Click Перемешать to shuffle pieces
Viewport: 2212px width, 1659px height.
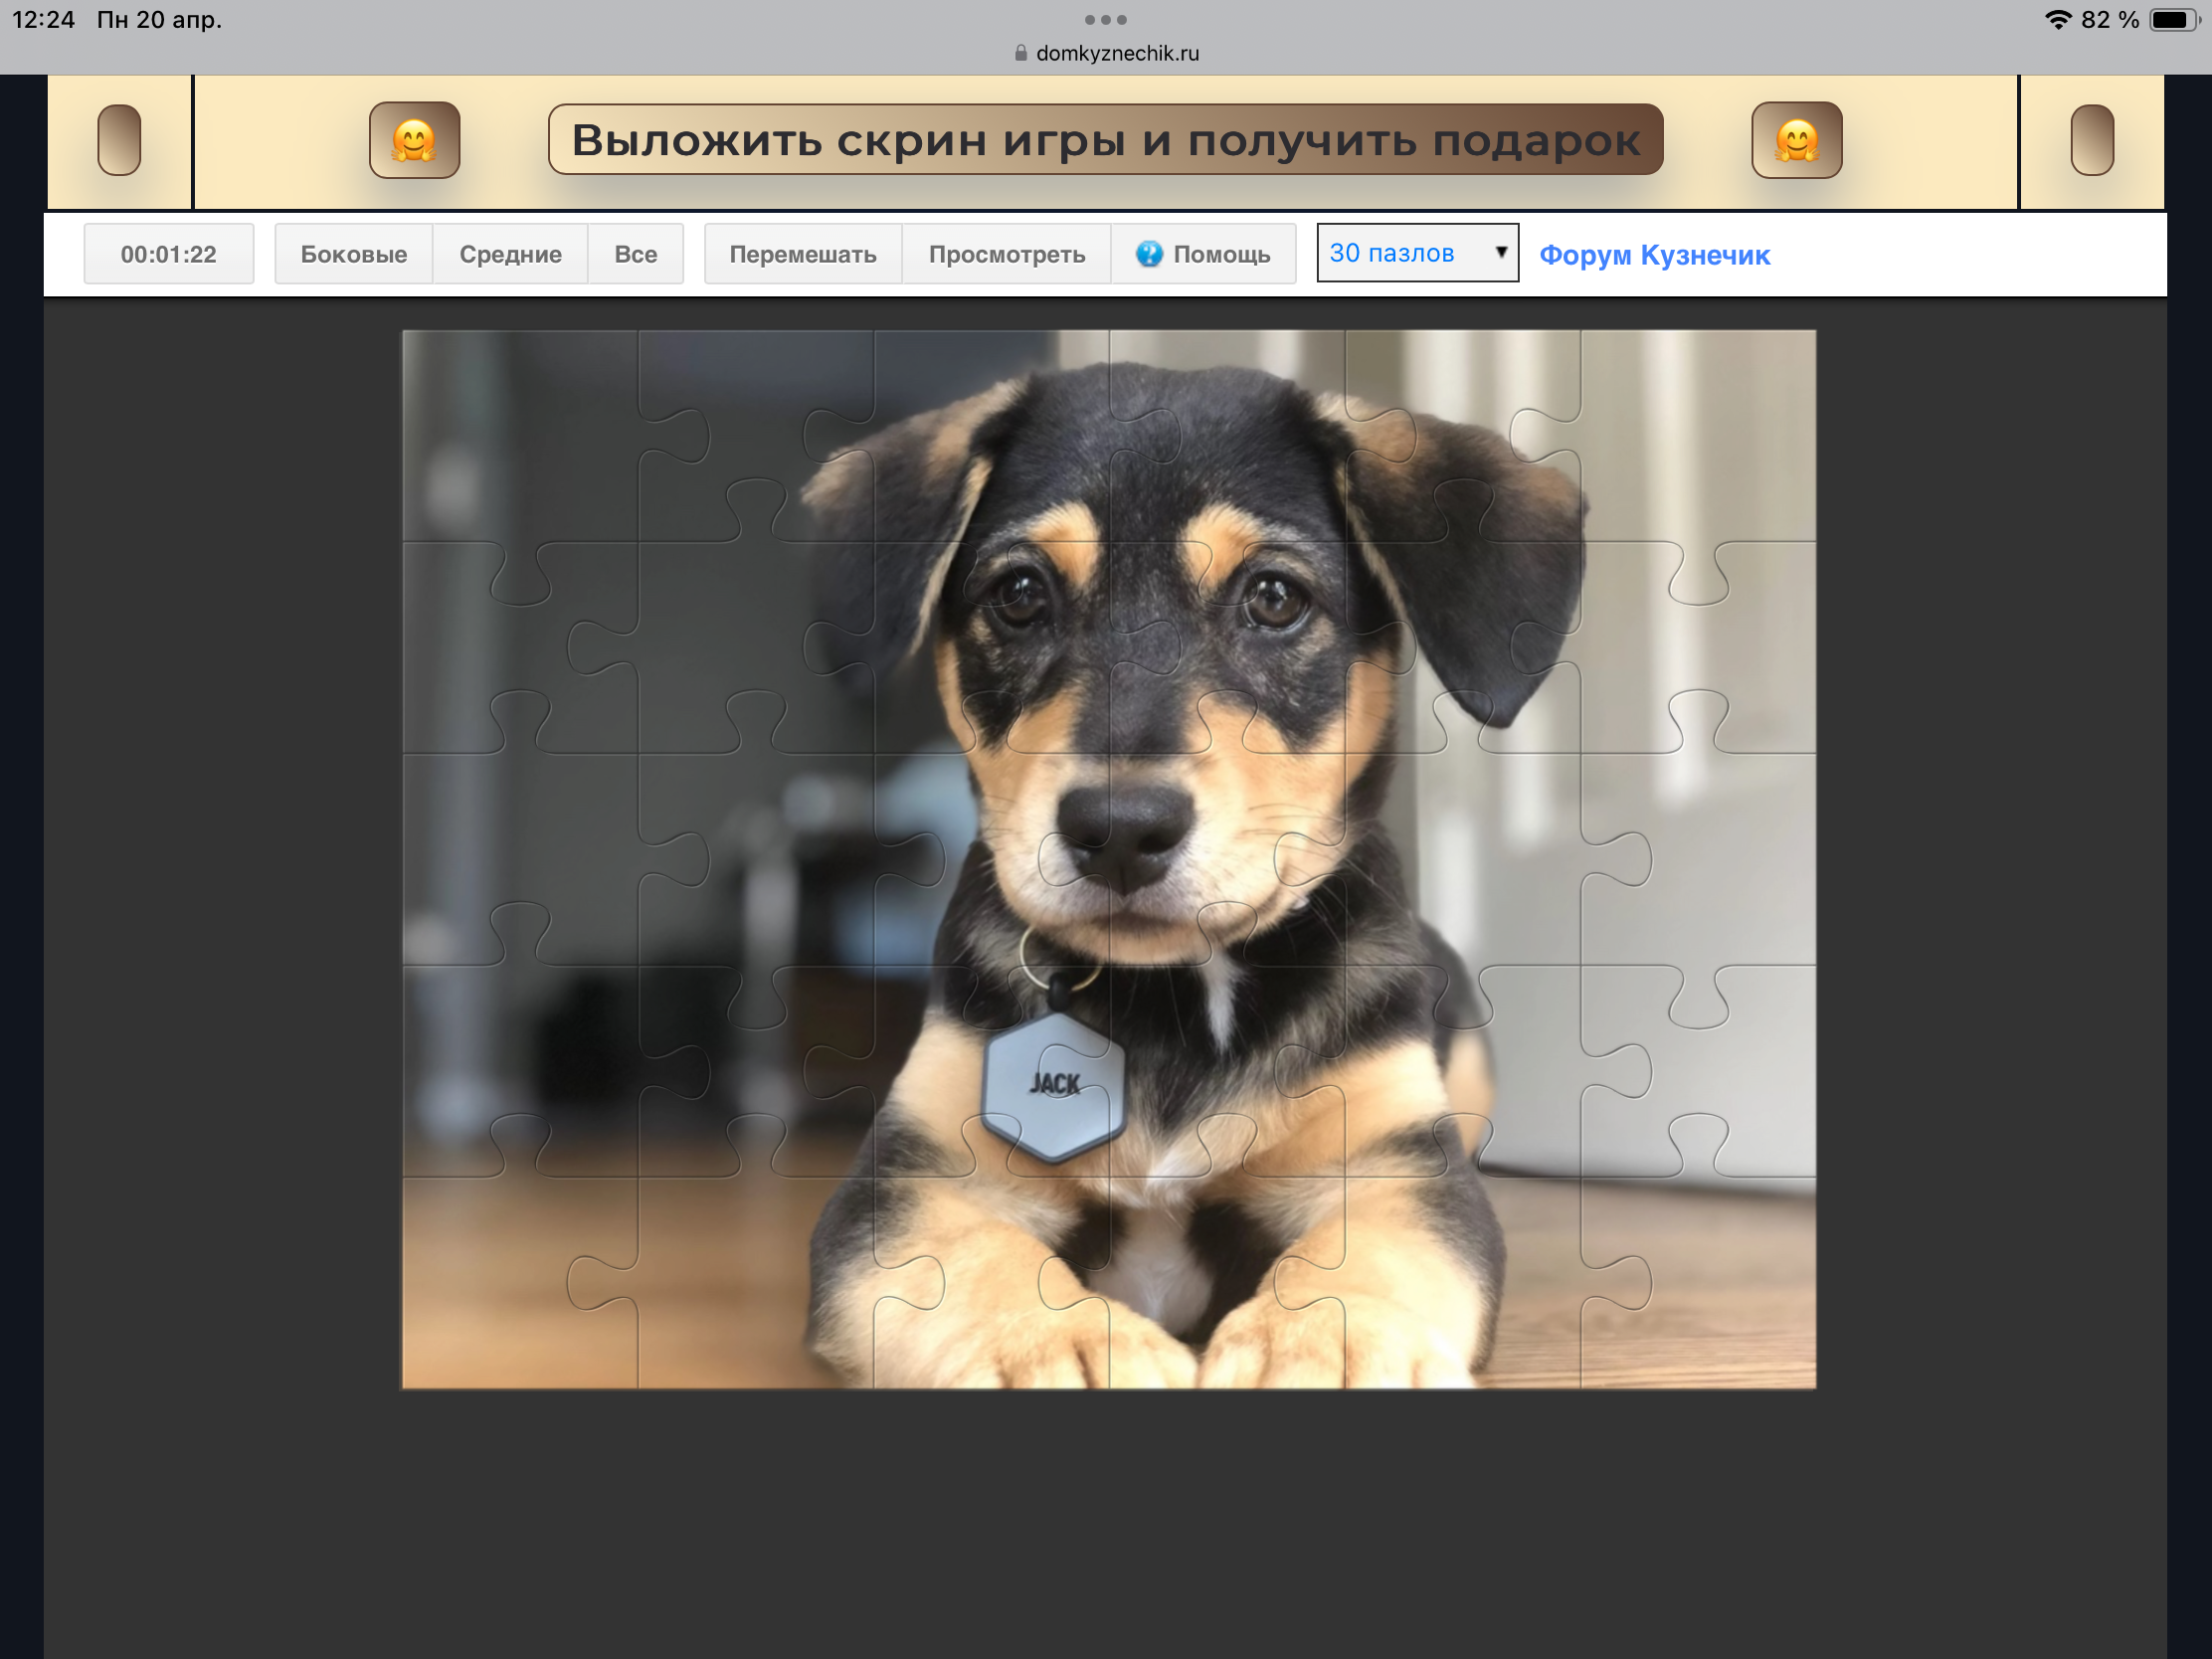coord(802,254)
